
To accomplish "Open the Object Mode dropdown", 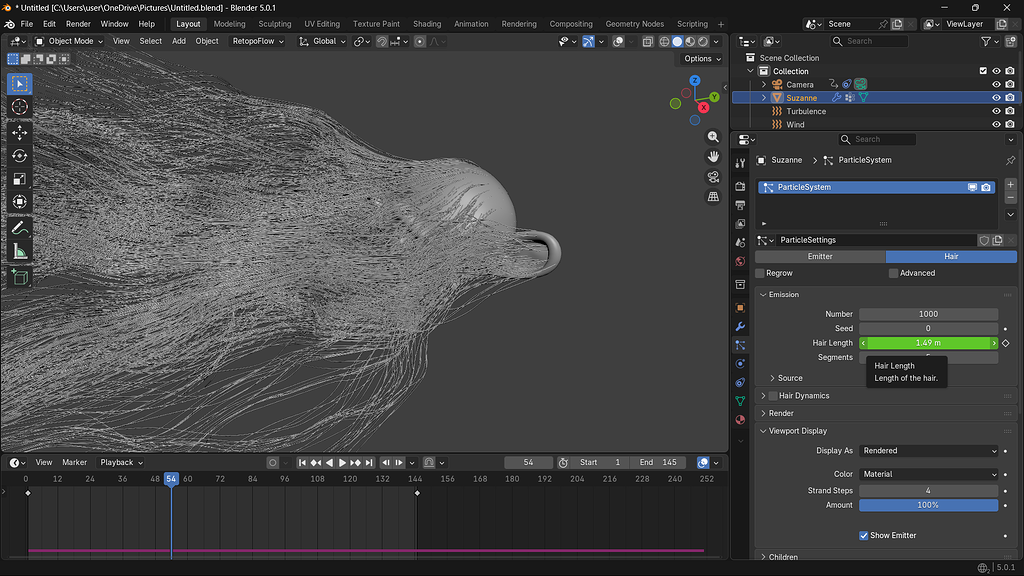I will point(69,41).
